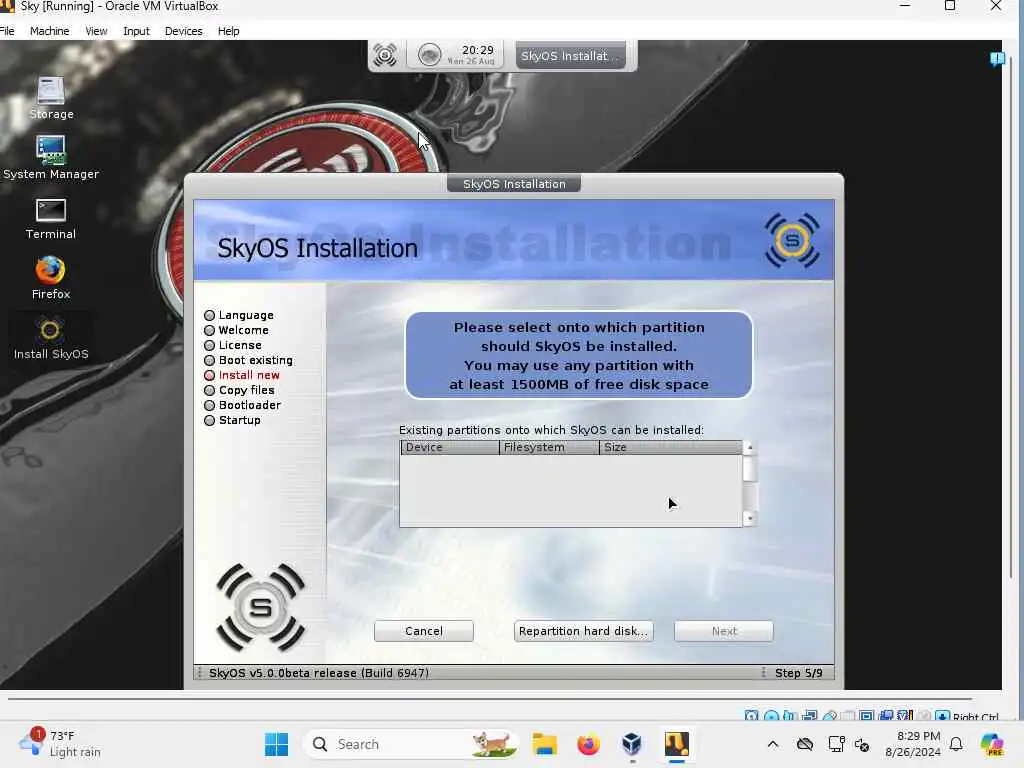Click the Welcome step radio button
The width and height of the screenshot is (1024, 768).
[210, 330]
